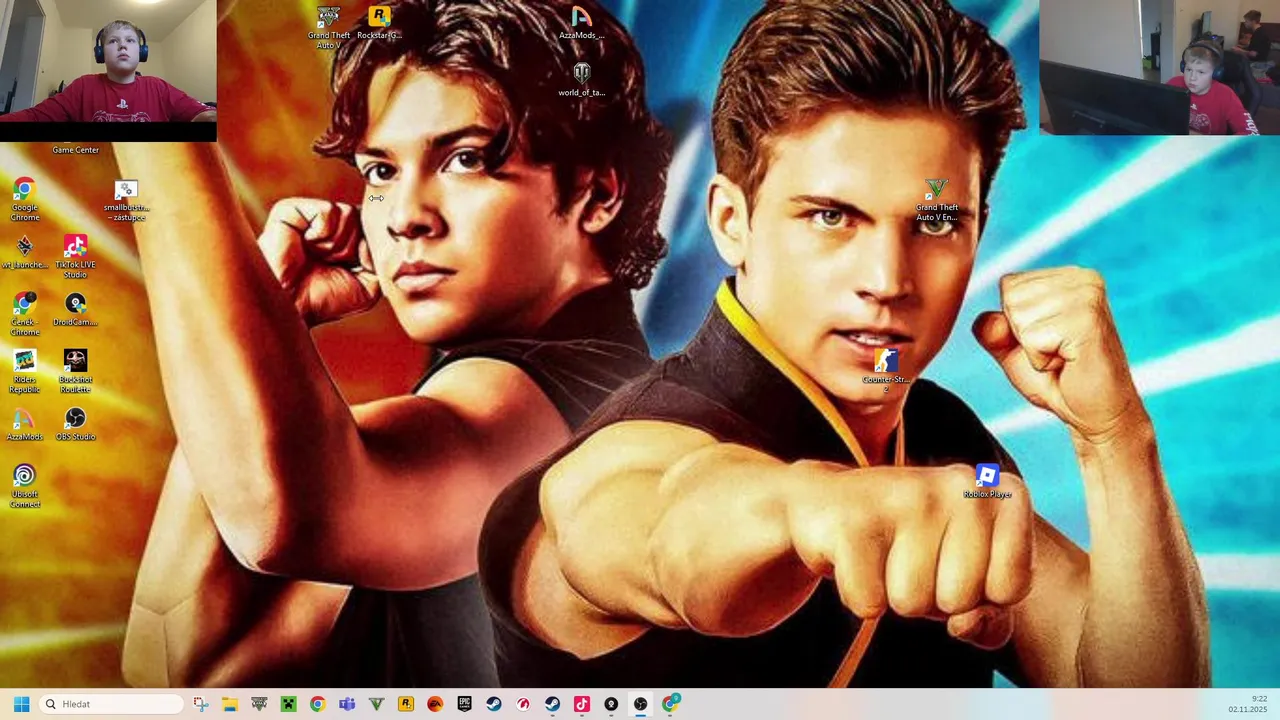Image resolution: width=1280 pixels, height=720 pixels.
Task: Open Epic Games Launcher taskbar icon
Action: (x=464, y=704)
